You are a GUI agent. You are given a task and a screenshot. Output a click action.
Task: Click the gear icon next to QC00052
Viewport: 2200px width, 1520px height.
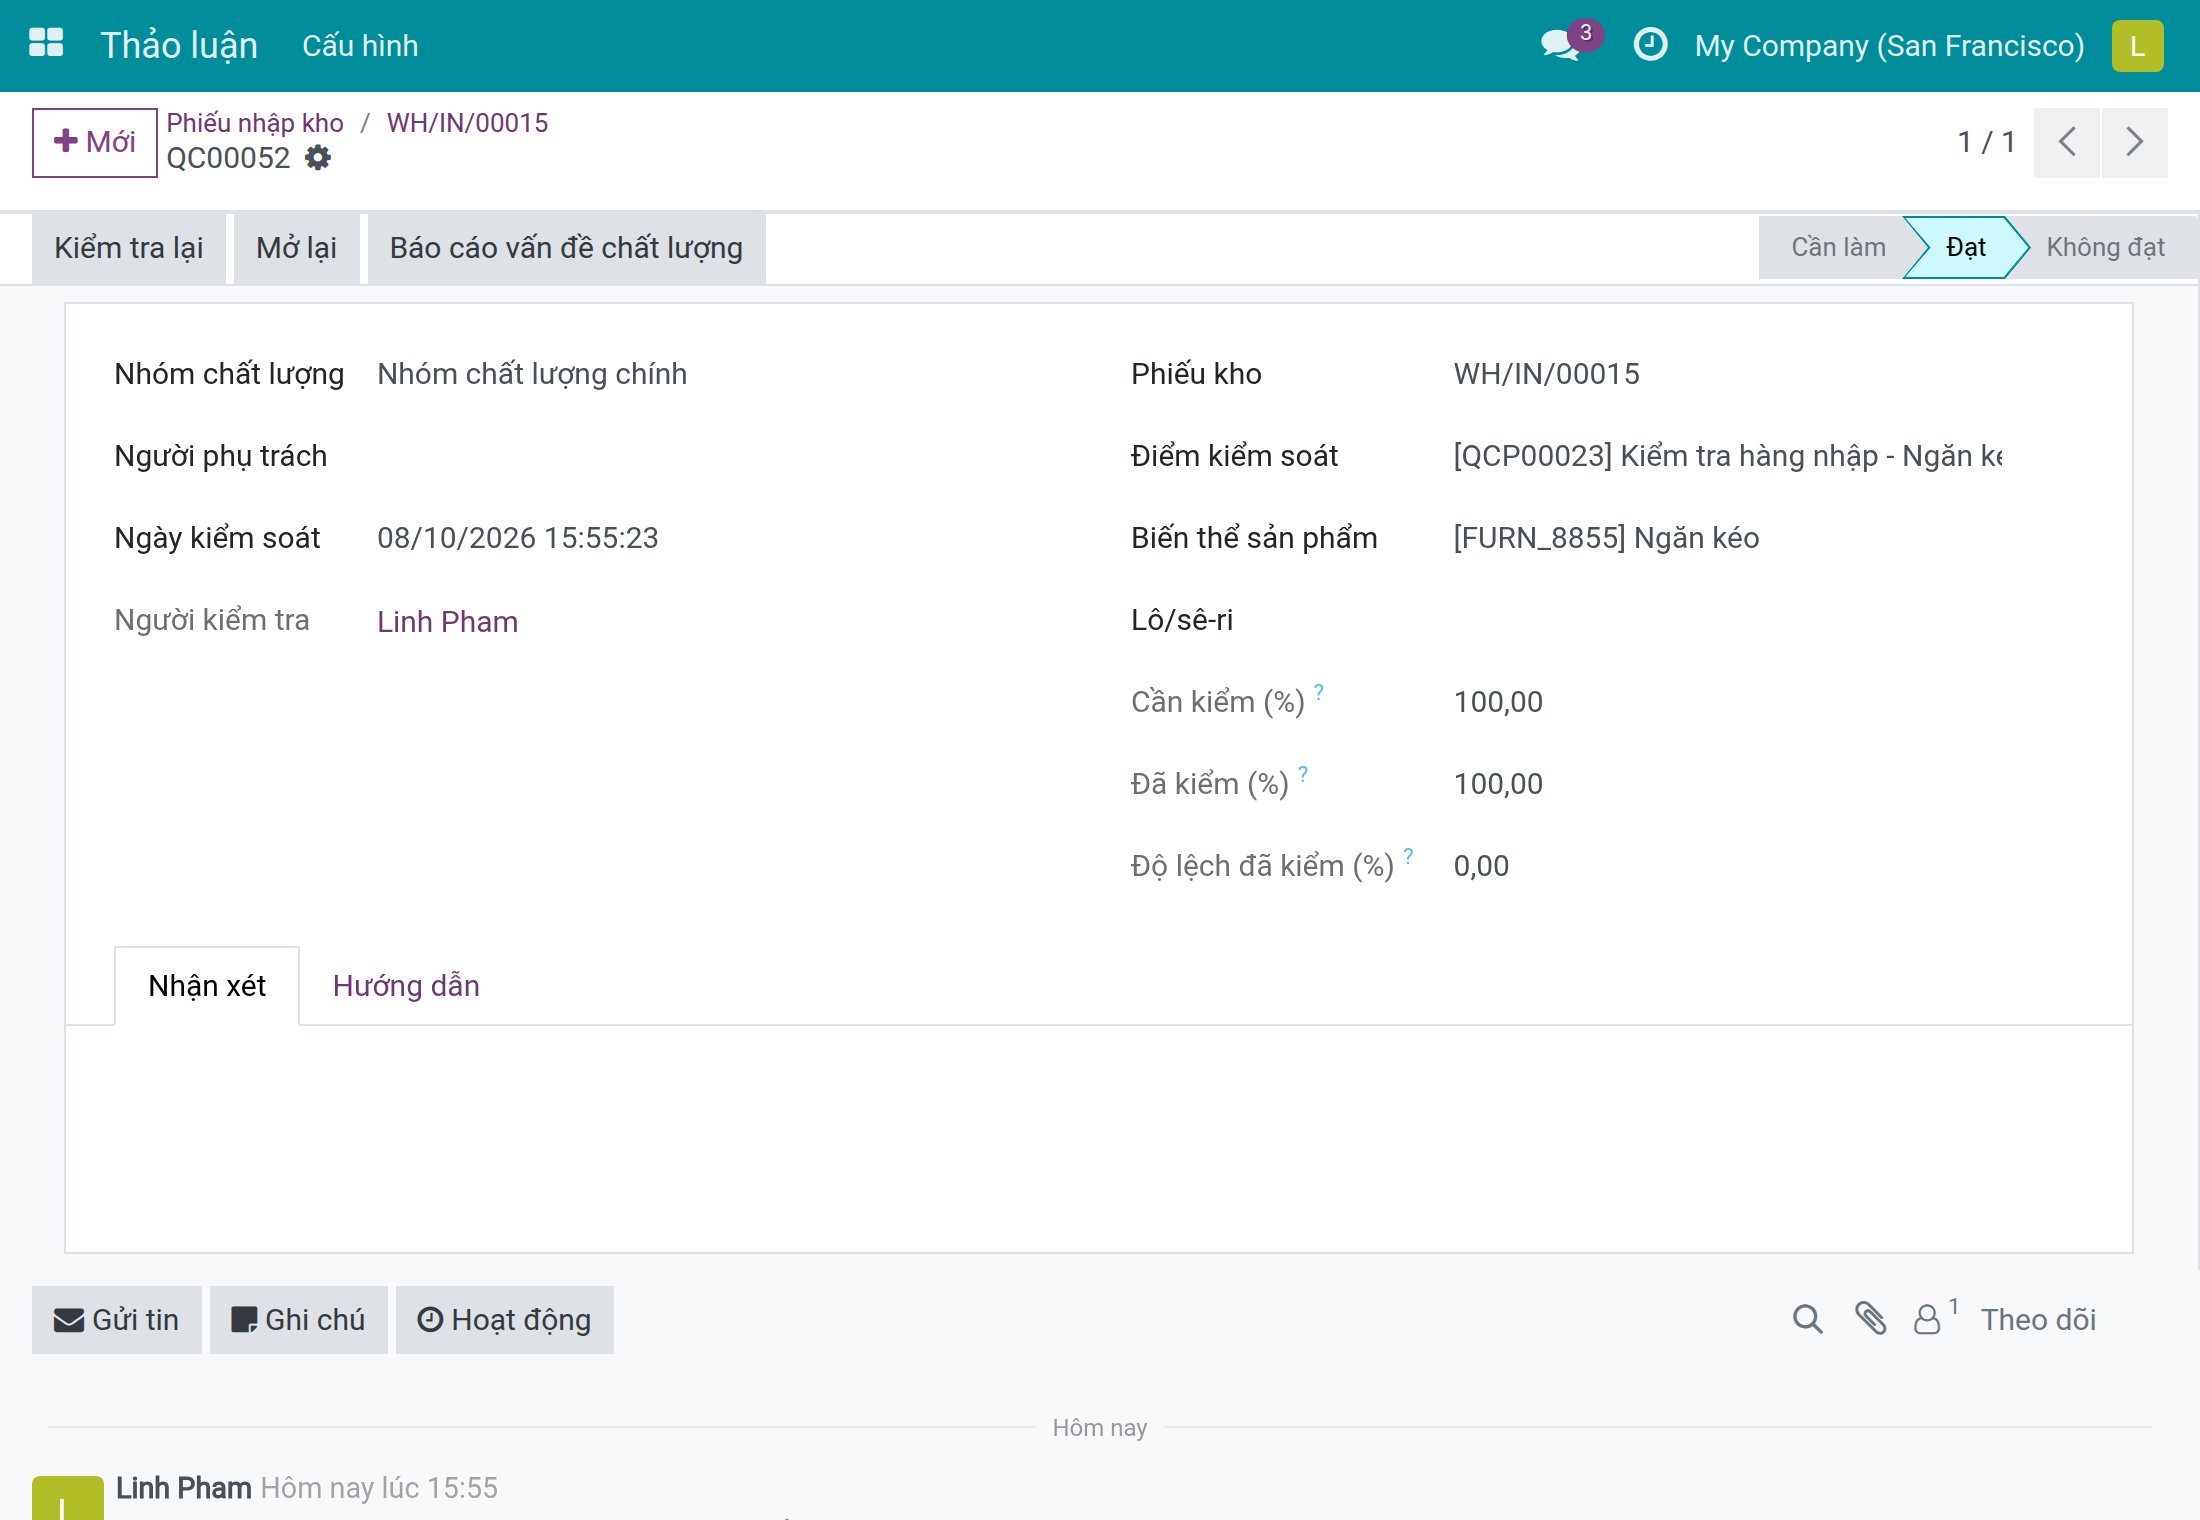318,158
